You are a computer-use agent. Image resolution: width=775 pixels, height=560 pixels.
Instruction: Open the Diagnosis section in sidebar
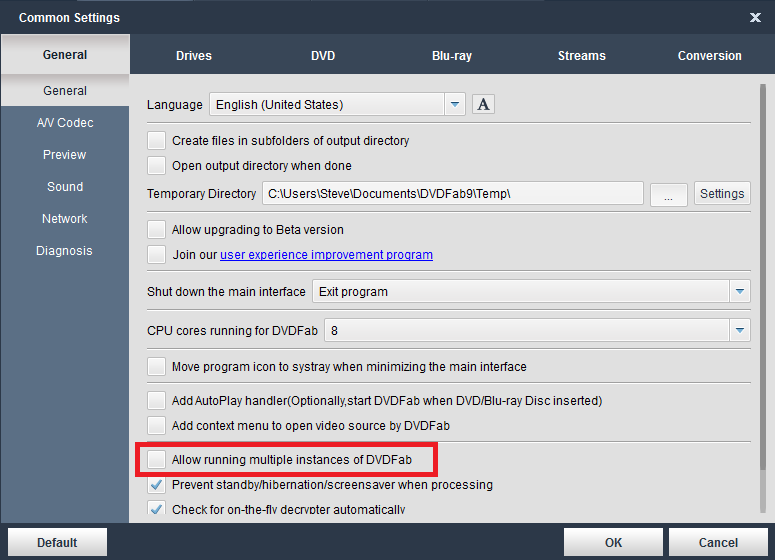(65, 251)
